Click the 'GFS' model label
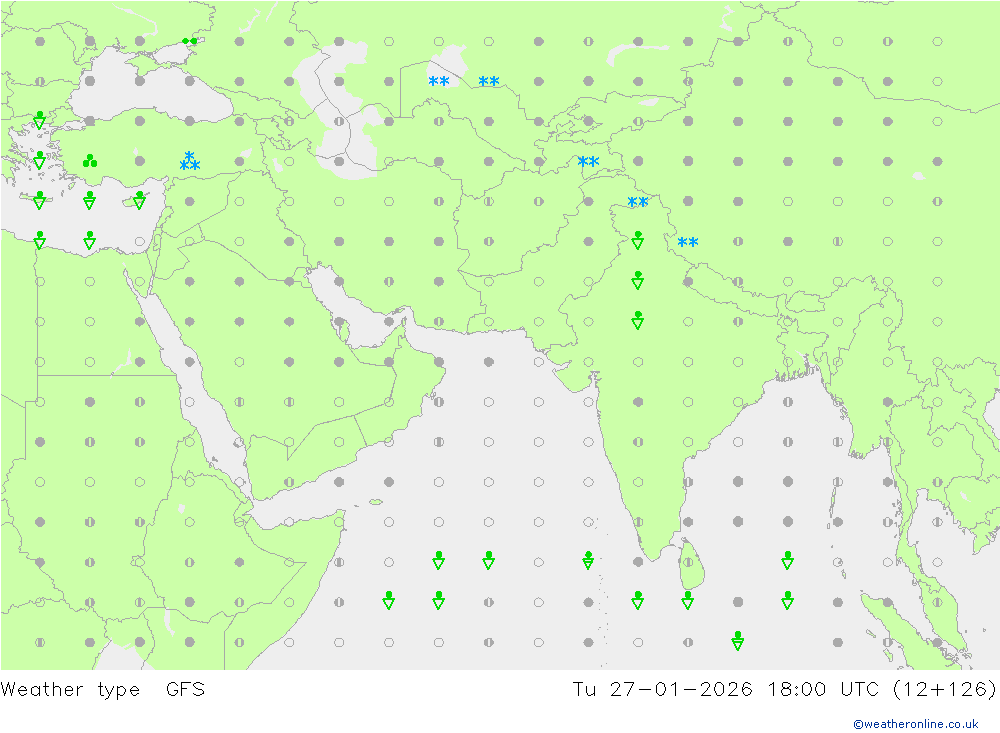Screen dimensions: 1000x733 186,689
